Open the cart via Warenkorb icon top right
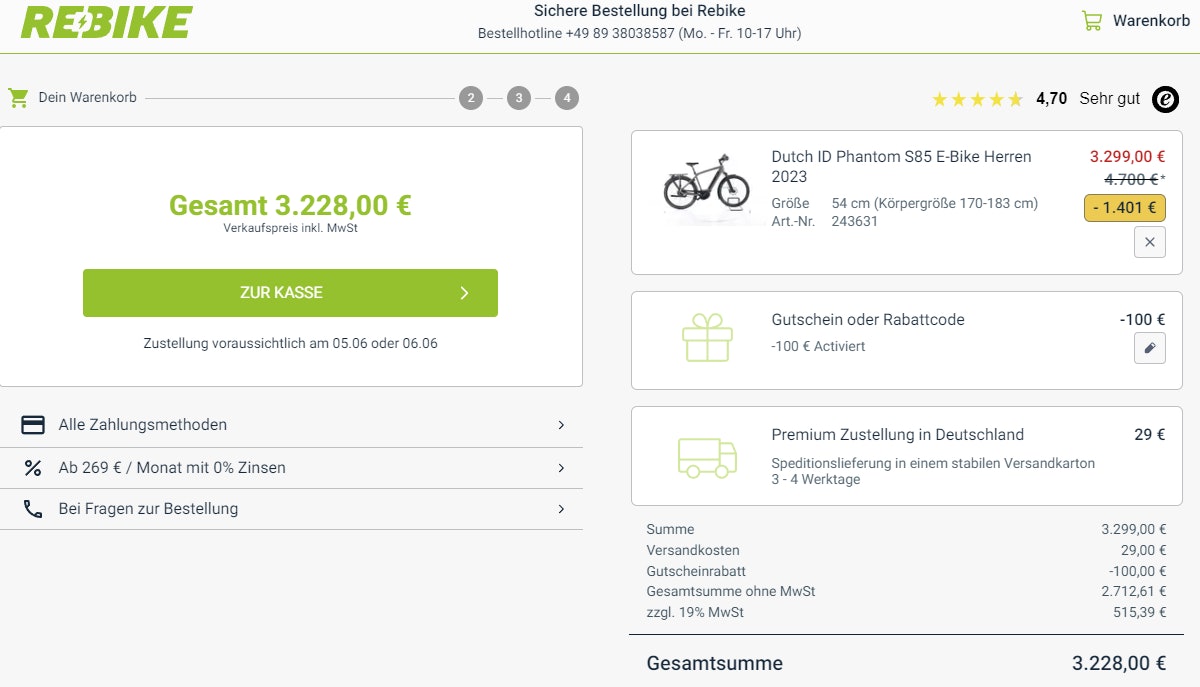1200x687 pixels. tap(1091, 19)
